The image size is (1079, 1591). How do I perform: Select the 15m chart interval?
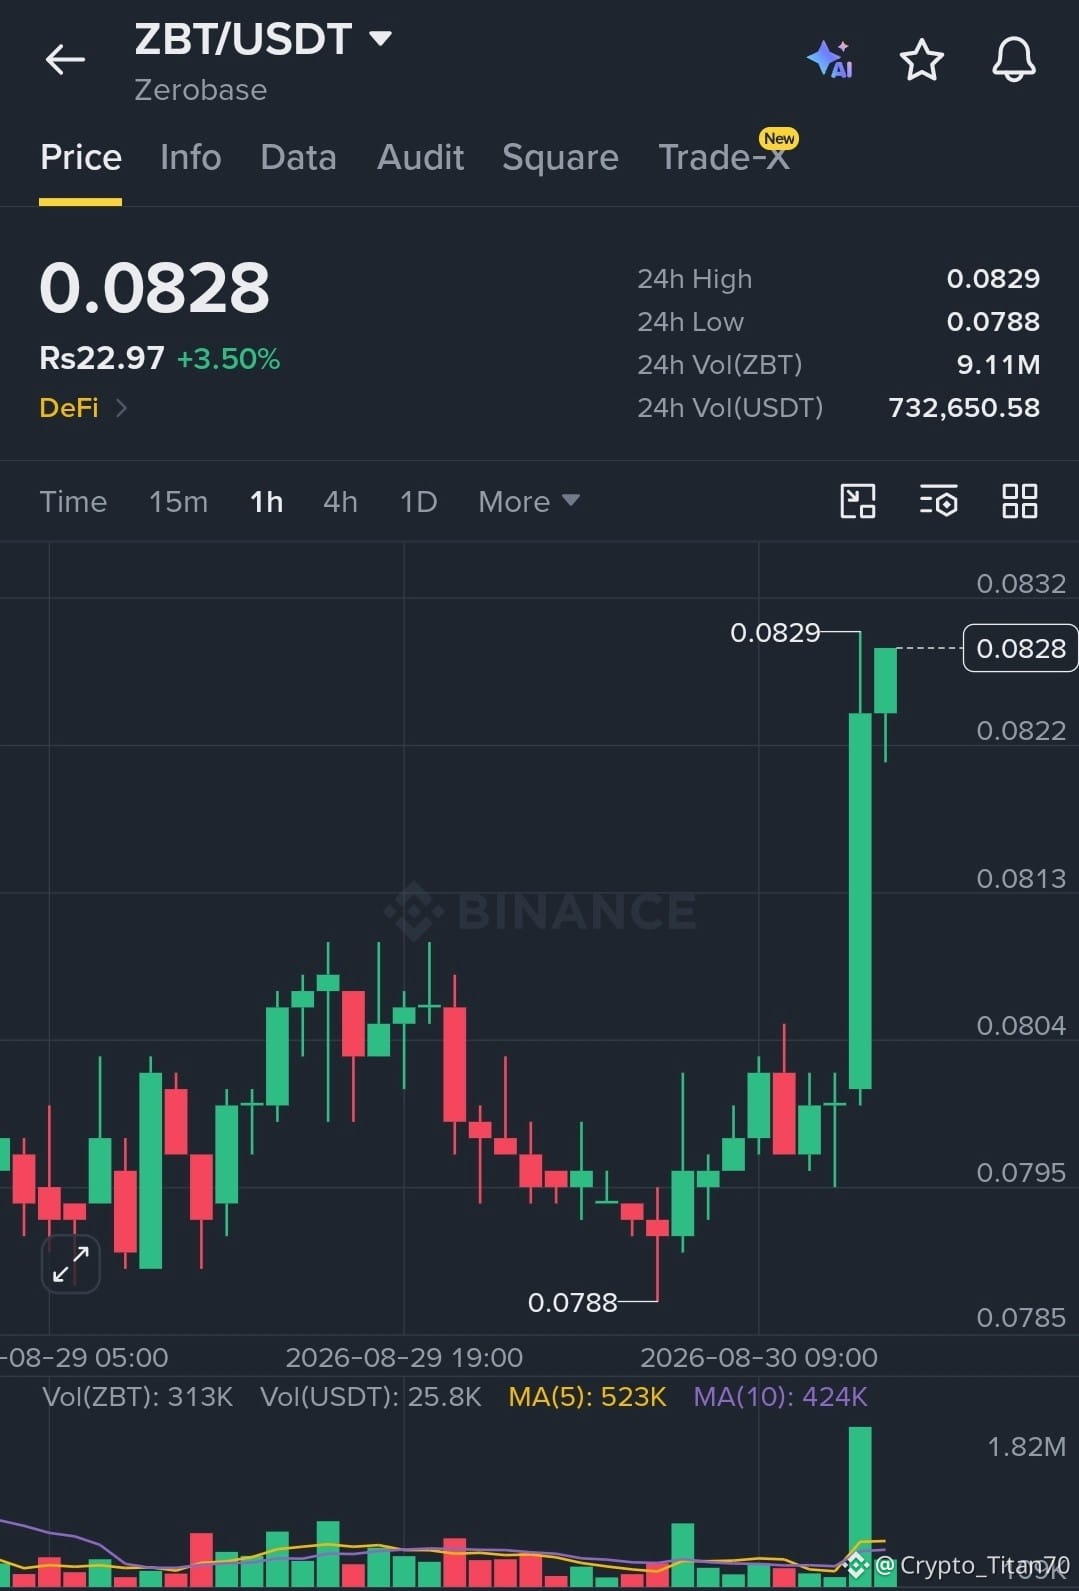click(178, 501)
